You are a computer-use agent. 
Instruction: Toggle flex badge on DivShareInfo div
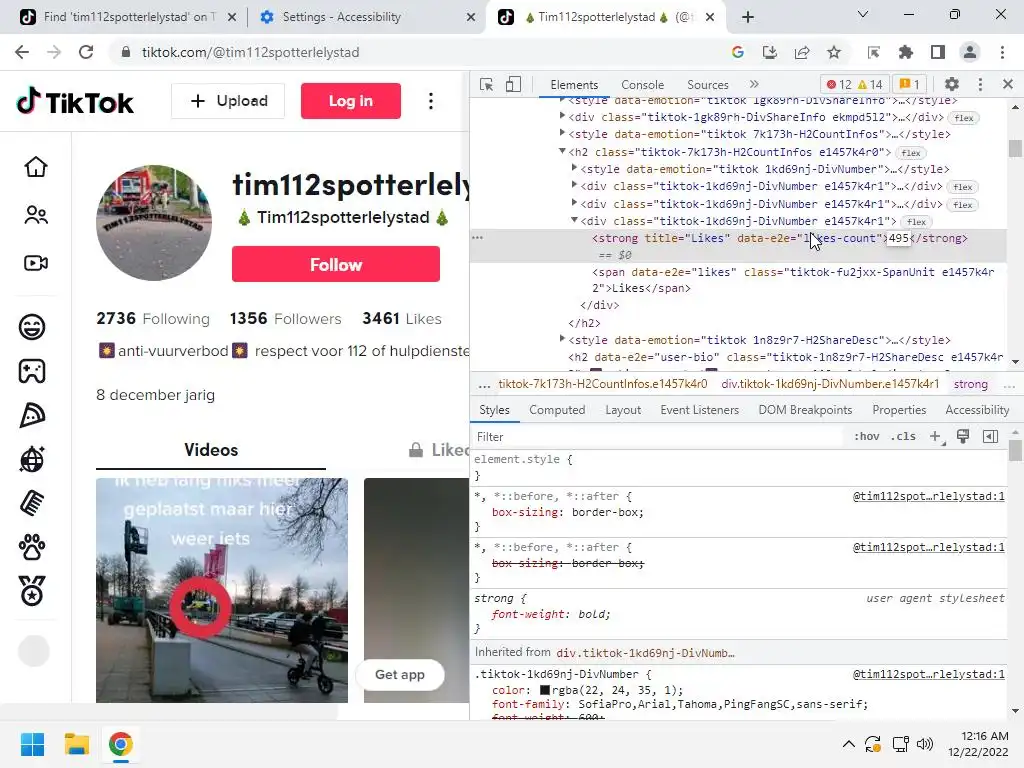[x=964, y=118]
